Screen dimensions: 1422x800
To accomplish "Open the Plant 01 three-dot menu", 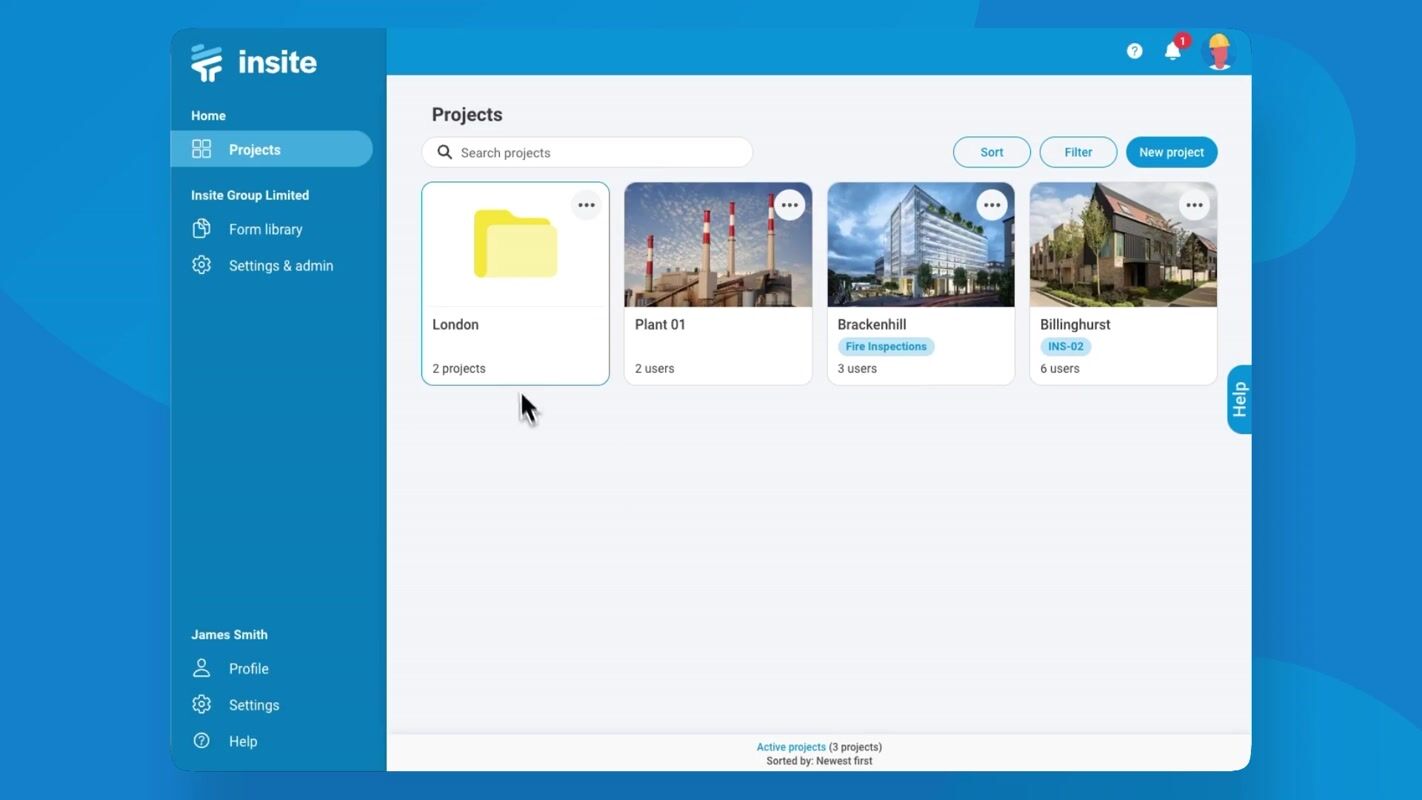I will coord(789,205).
